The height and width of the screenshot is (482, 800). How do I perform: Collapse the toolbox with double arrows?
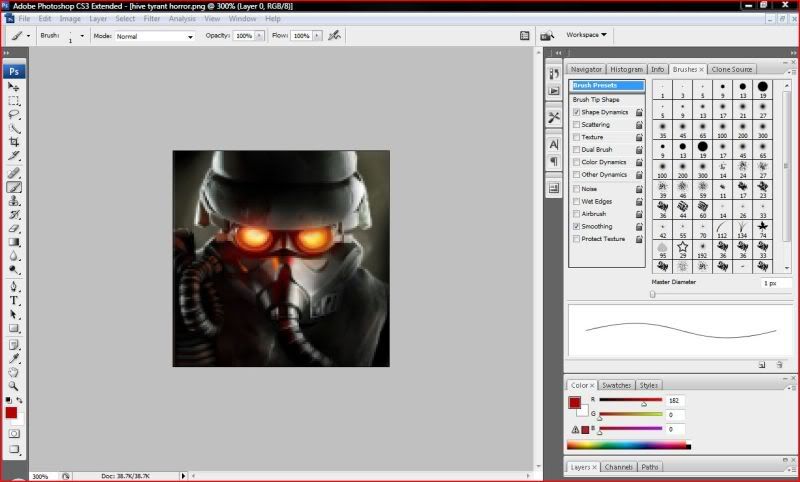click(7, 53)
